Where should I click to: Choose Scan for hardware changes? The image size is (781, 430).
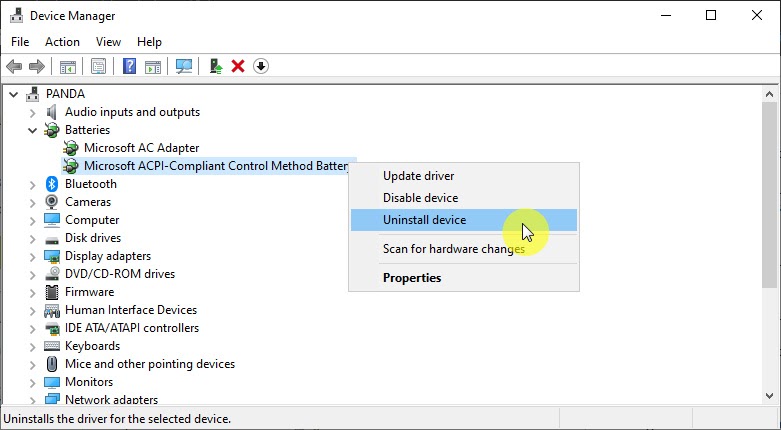[x=464, y=249]
